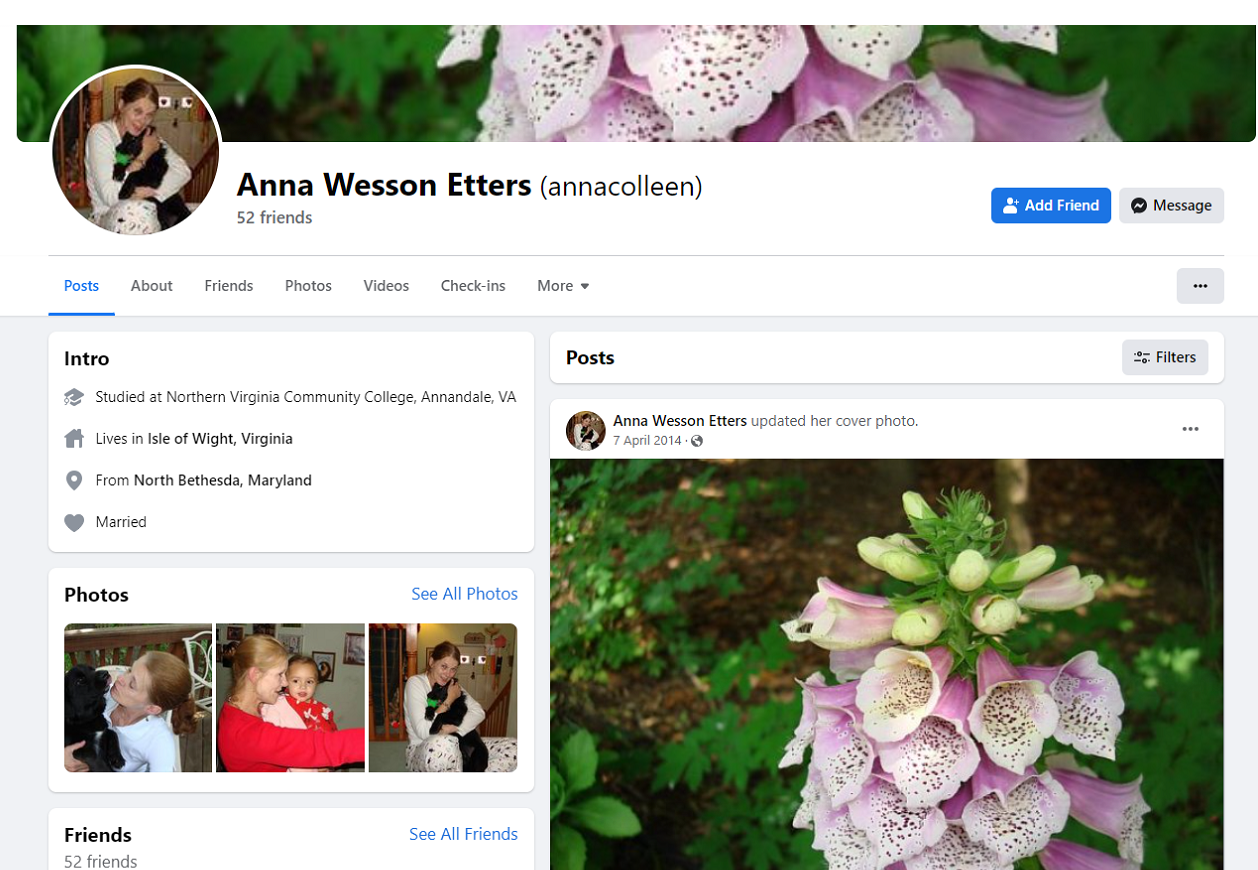Open the photo of woman in red holding child
Screen dimensions: 1258x870
pos(290,698)
